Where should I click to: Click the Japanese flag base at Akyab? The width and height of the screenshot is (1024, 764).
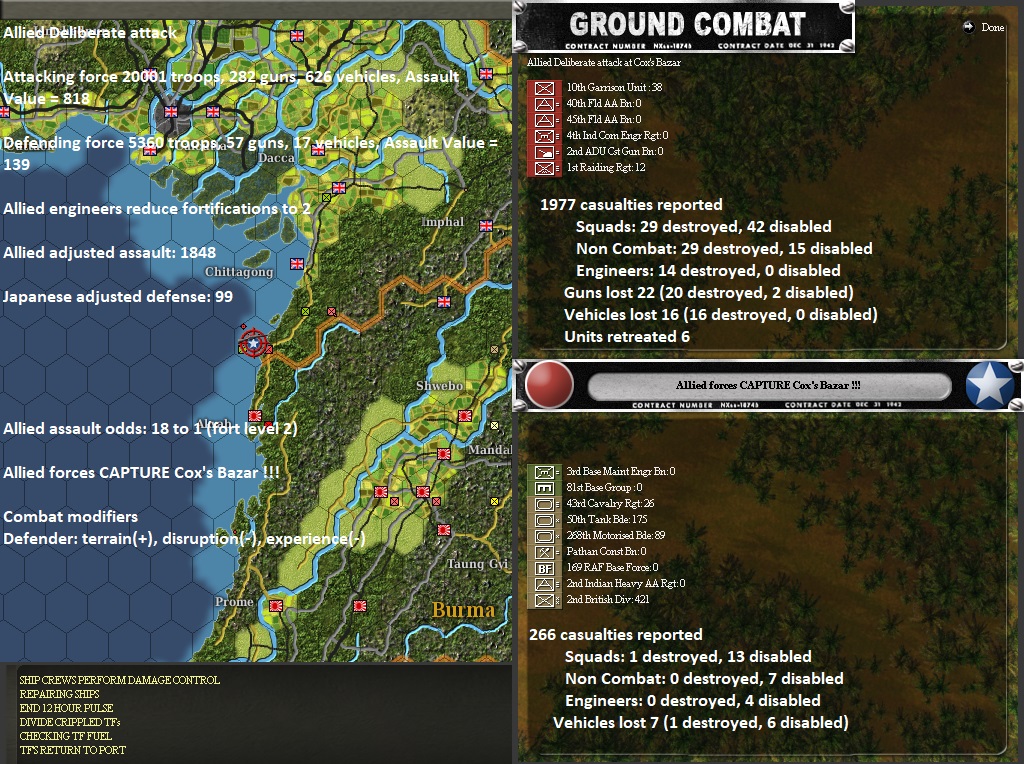tap(255, 415)
